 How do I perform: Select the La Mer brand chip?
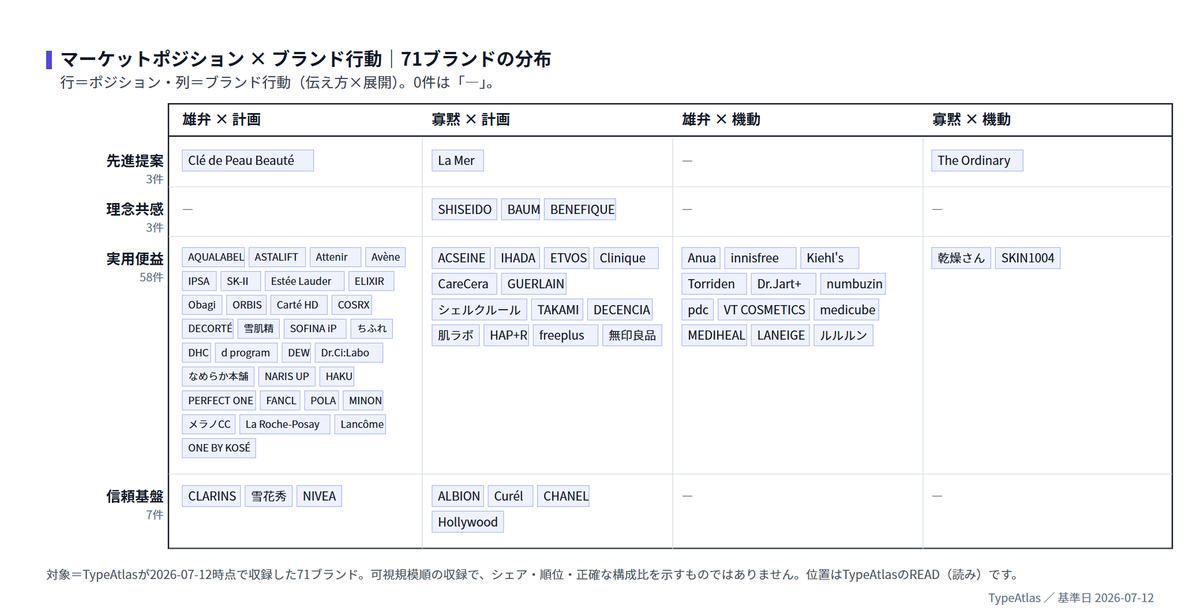point(457,160)
